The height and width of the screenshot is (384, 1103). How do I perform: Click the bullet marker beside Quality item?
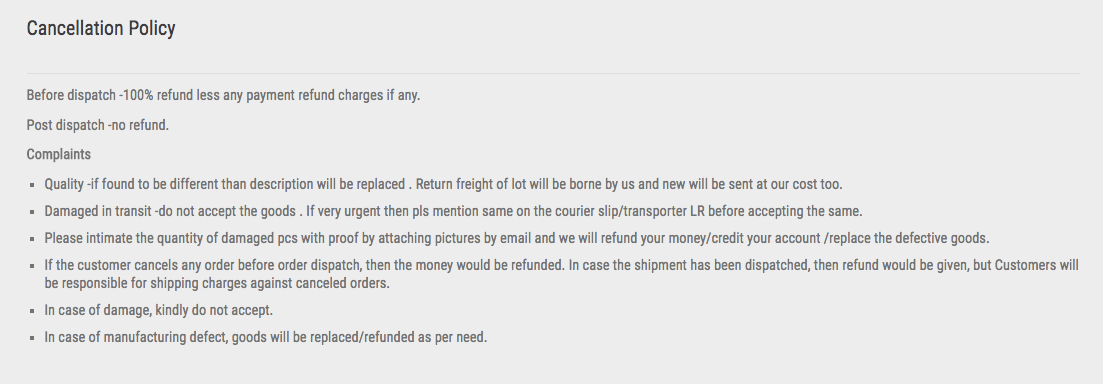pos(32,185)
